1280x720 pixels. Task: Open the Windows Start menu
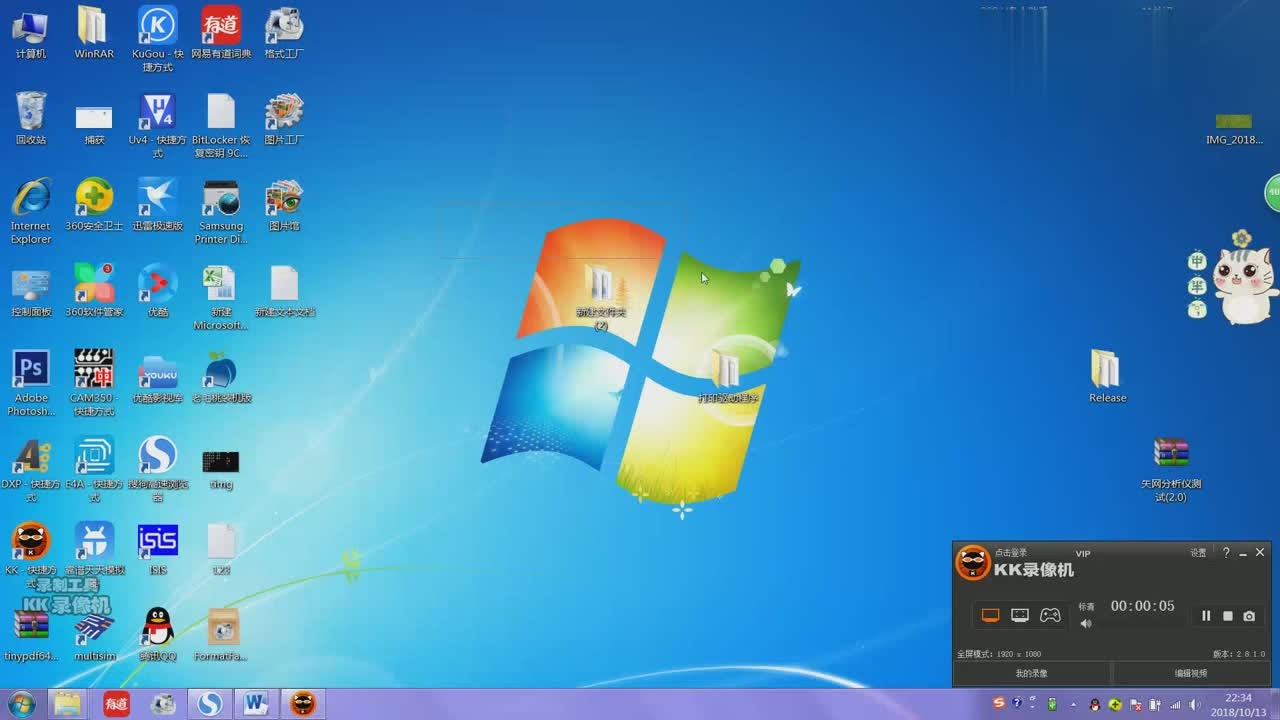20,704
